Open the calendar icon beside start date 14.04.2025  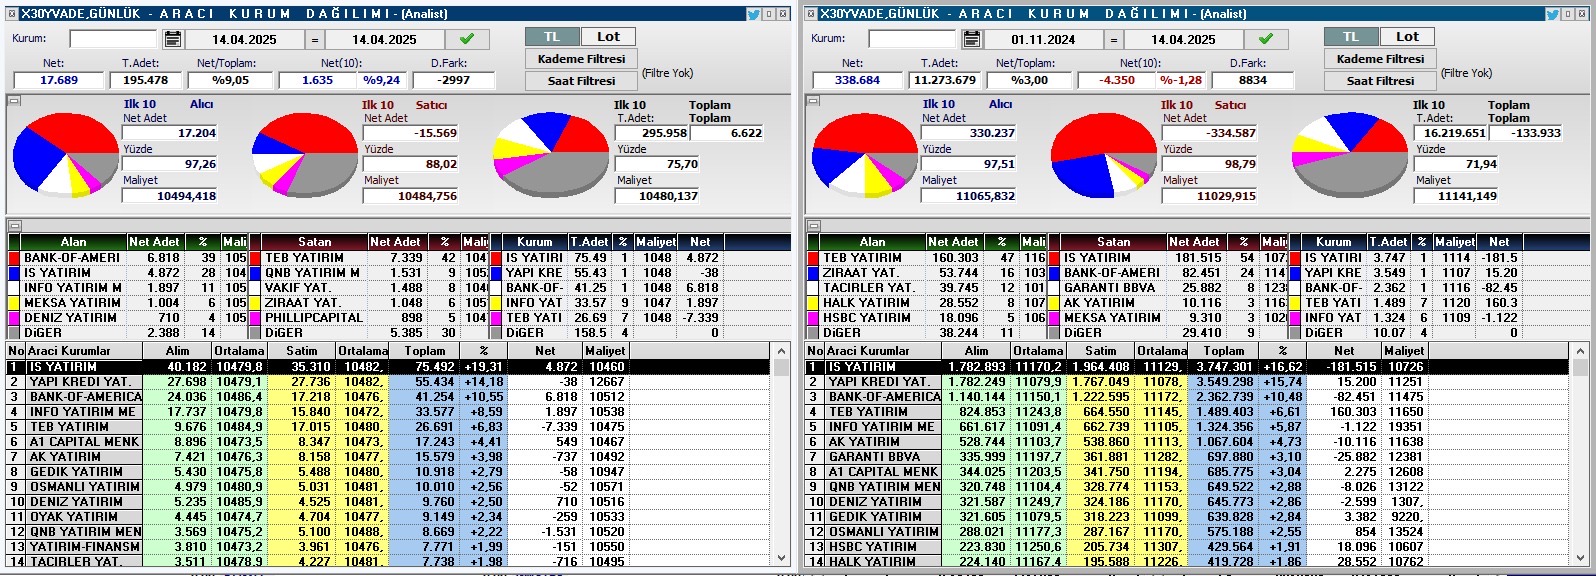[172, 39]
